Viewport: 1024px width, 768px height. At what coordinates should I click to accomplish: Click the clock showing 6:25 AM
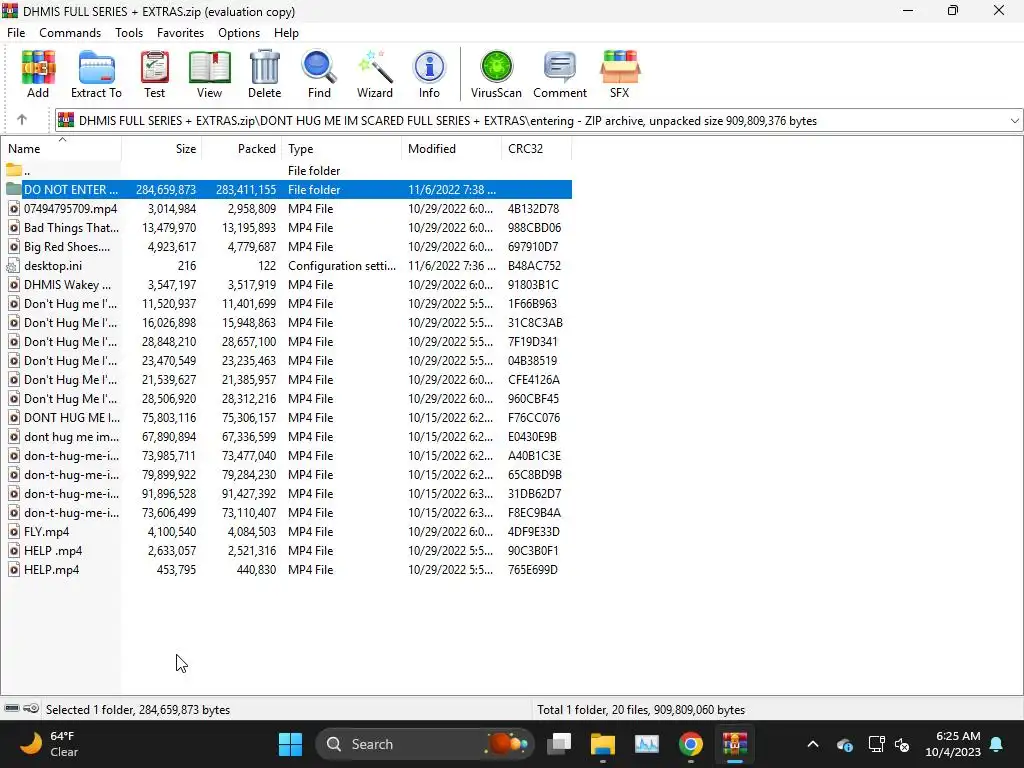pyautogui.click(x=953, y=744)
